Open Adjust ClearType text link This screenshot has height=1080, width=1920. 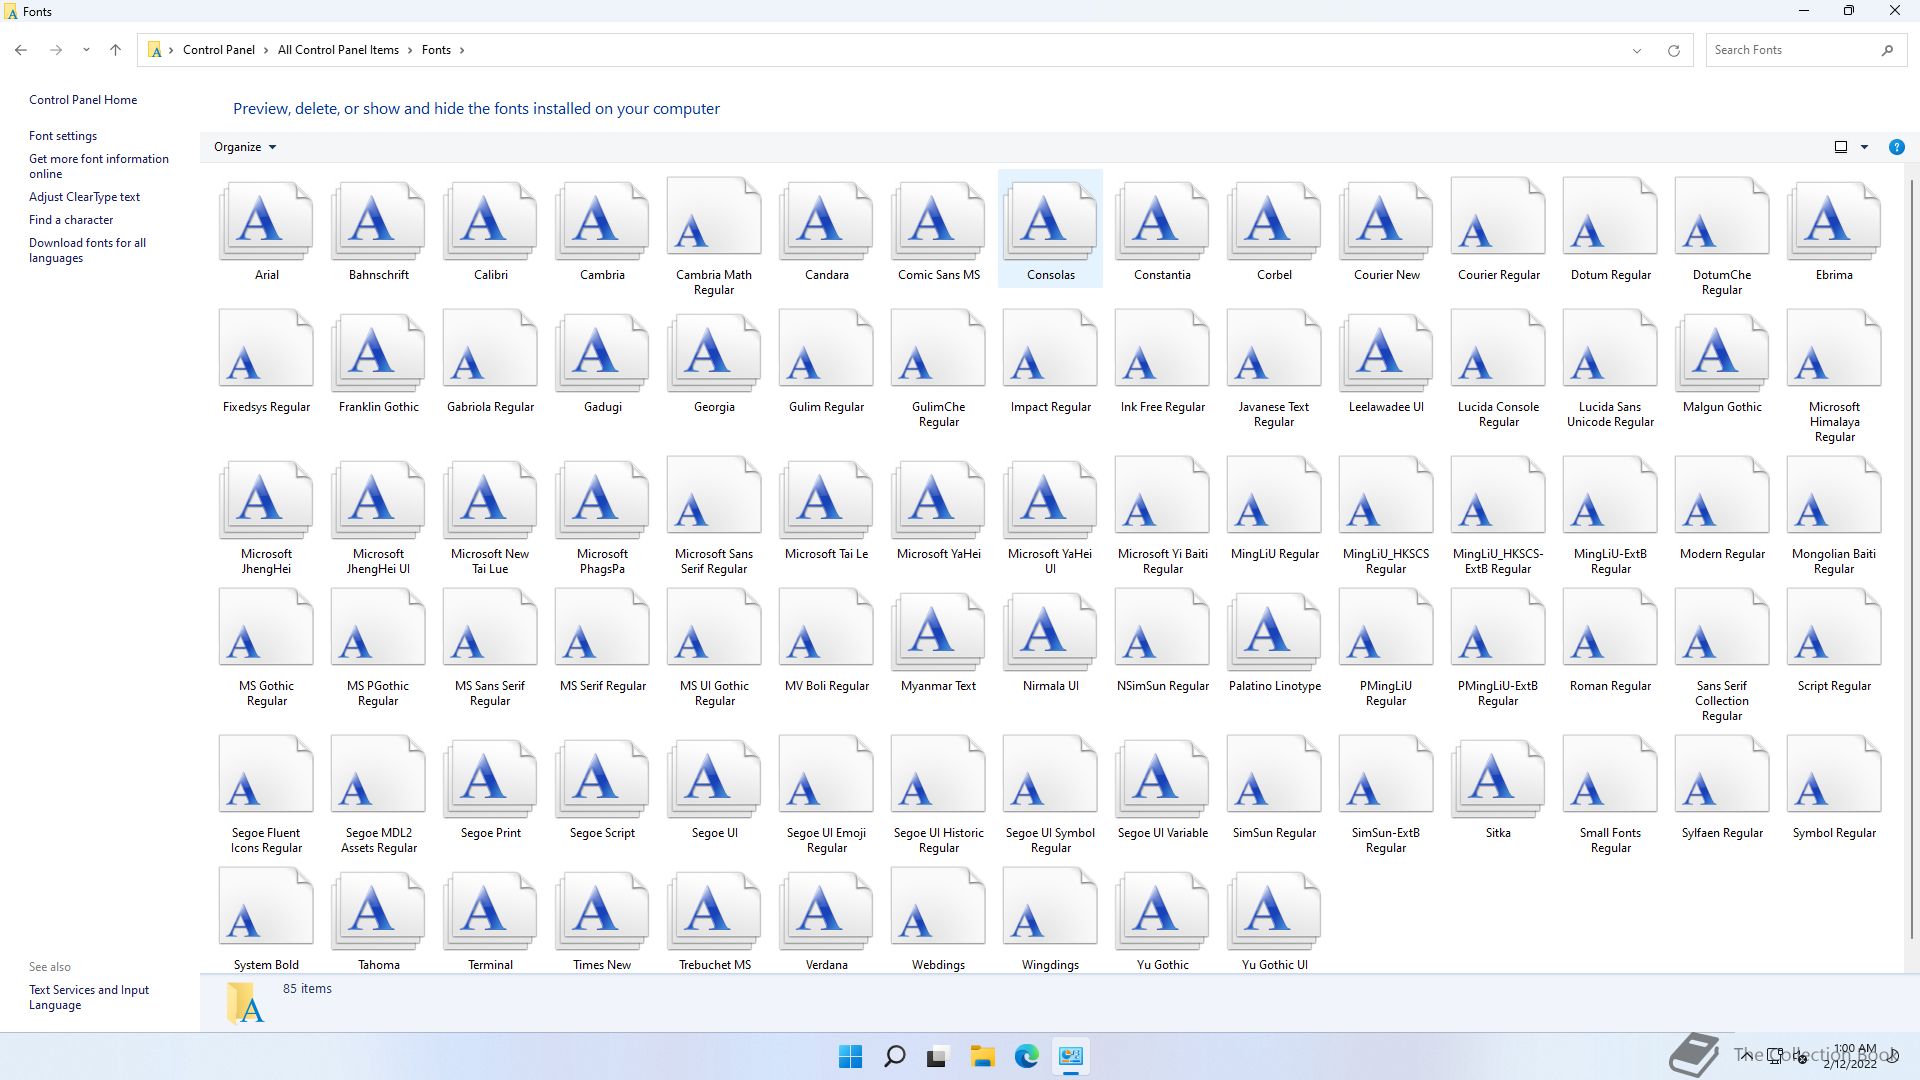(84, 197)
